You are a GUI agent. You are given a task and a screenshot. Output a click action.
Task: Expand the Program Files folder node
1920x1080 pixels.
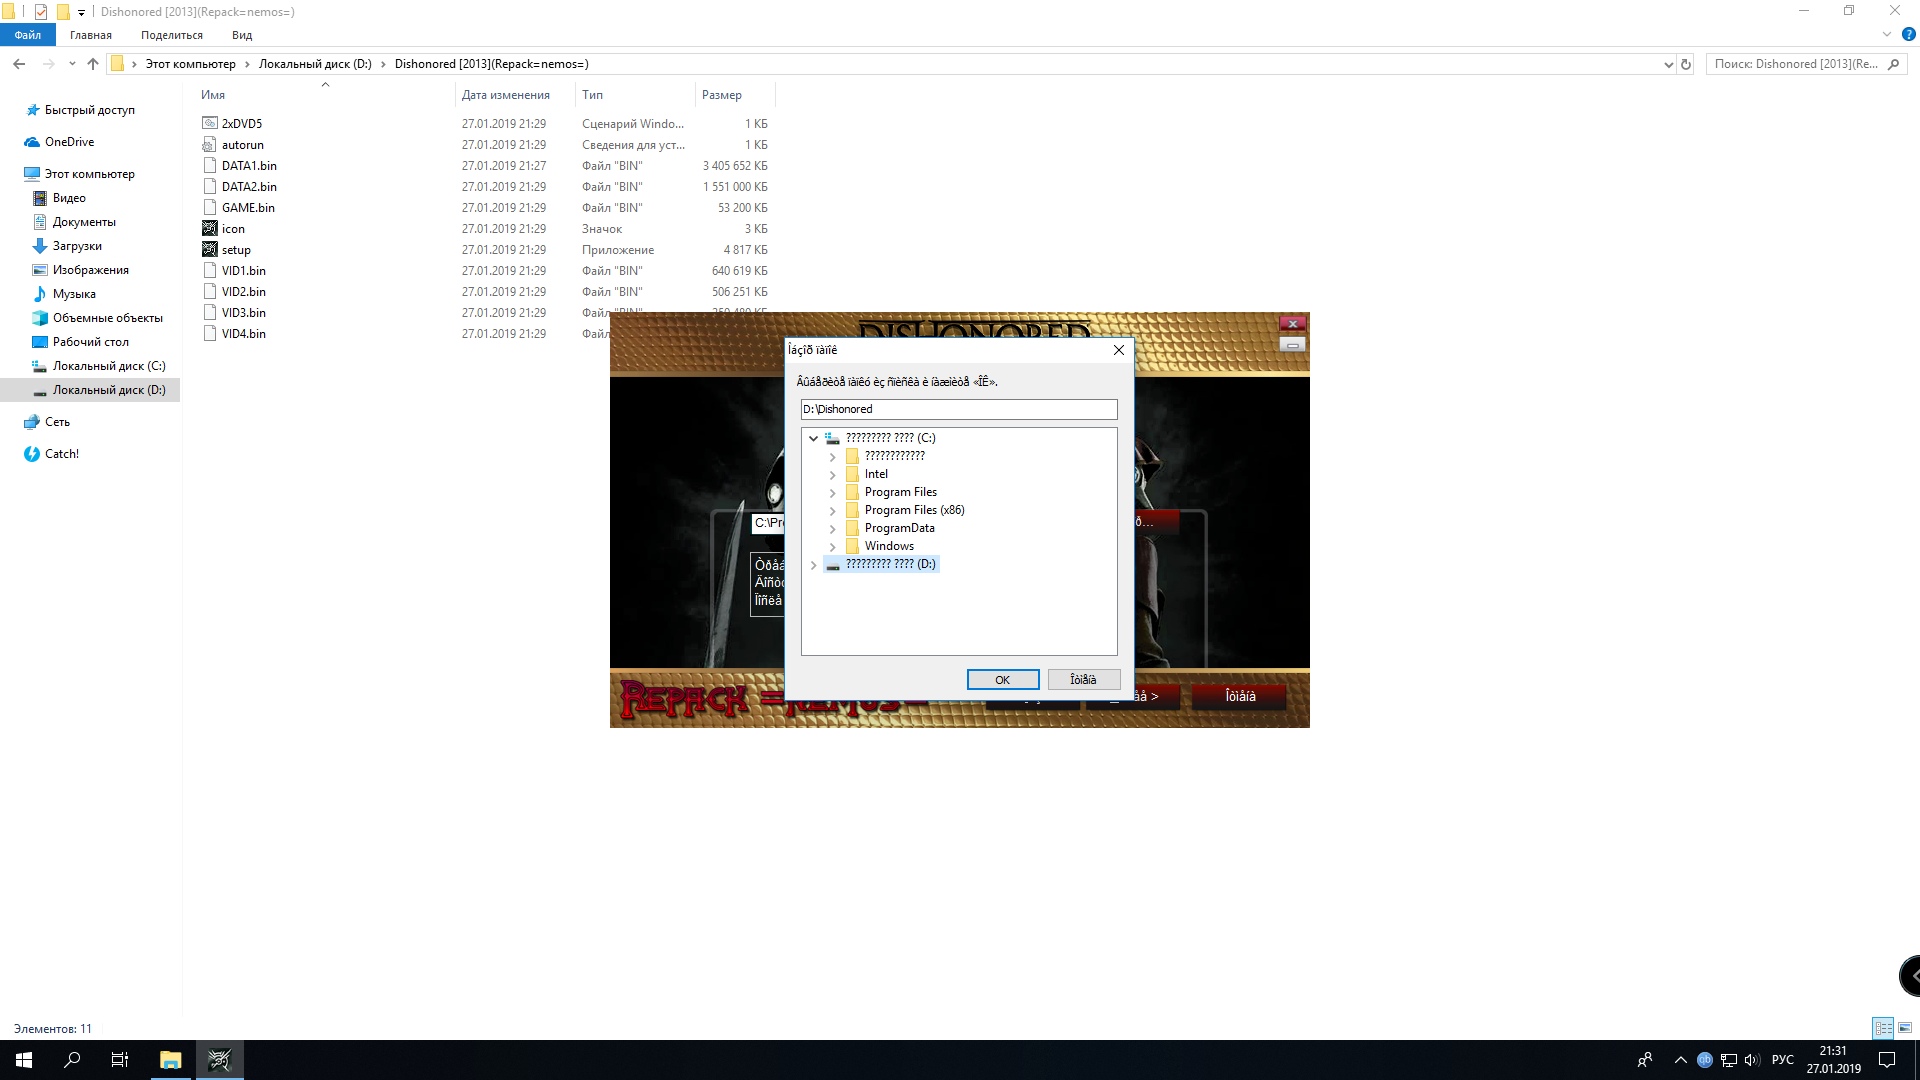click(x=832, y=493)
